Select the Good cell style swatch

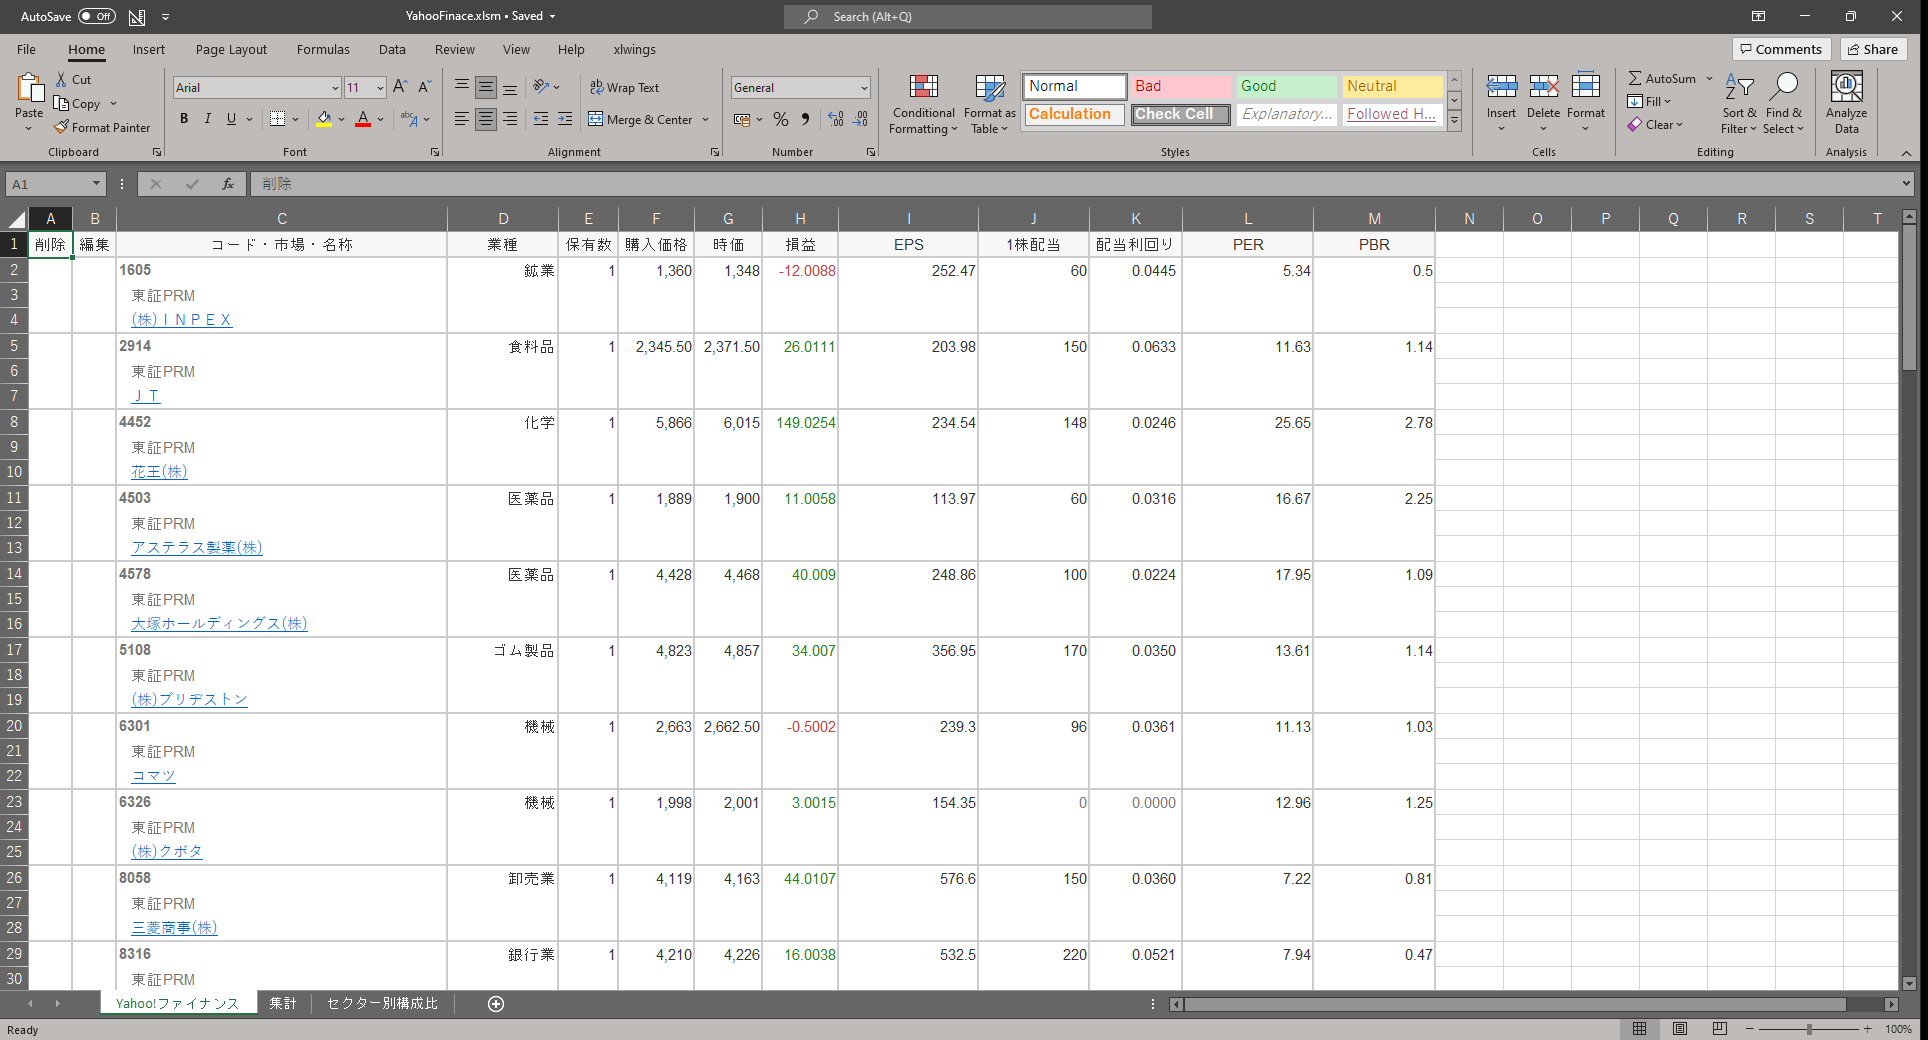click(1285, 86)
